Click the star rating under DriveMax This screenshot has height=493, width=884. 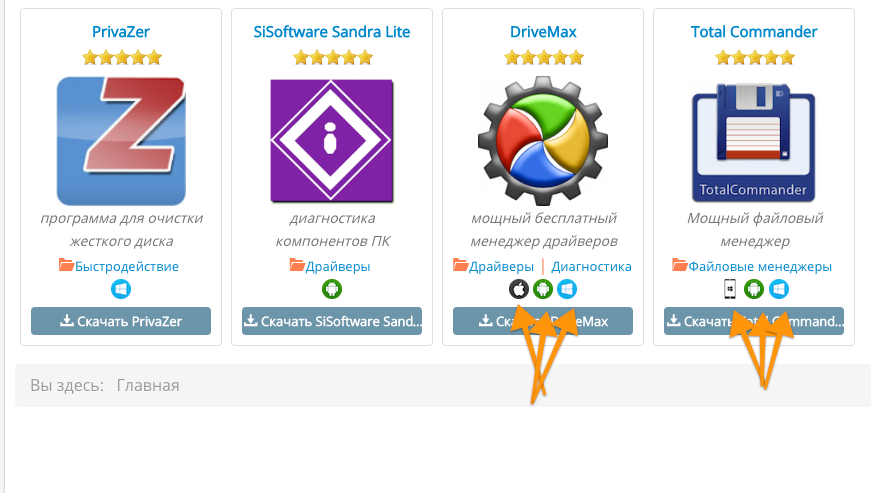pyautogui.click(x=543, y=58)
